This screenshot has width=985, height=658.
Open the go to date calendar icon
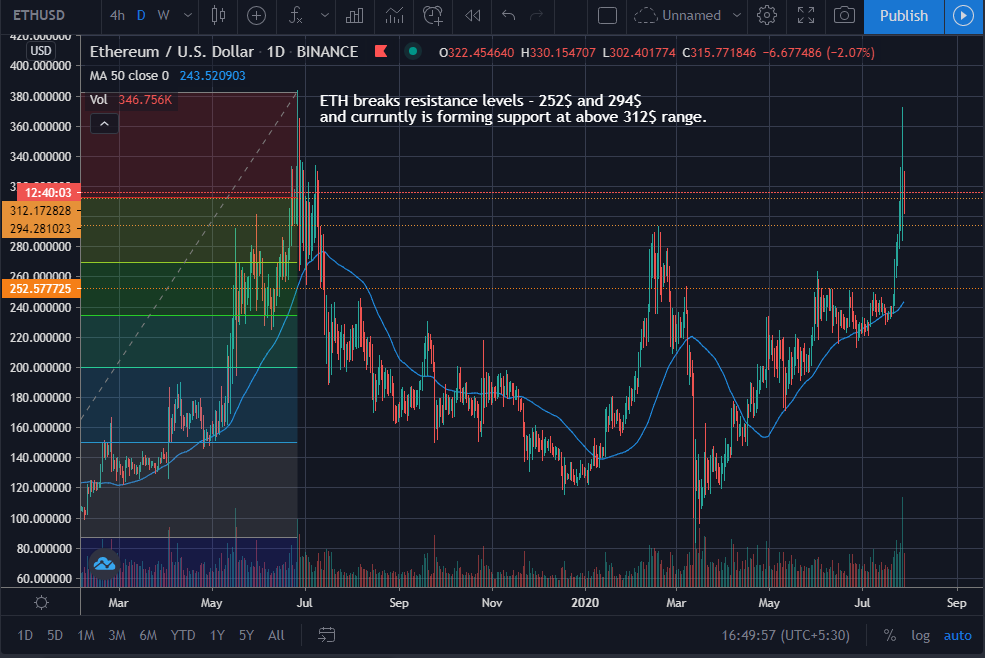[326, 635]
